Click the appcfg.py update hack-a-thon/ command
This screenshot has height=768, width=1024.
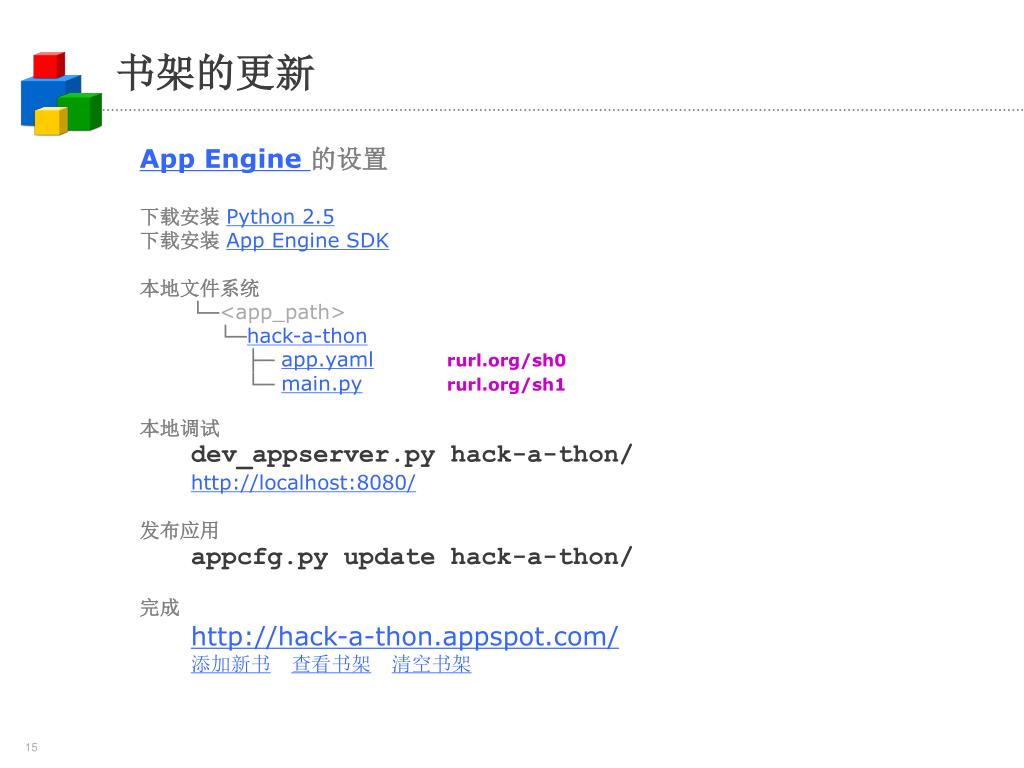click(x=411, y=558)
